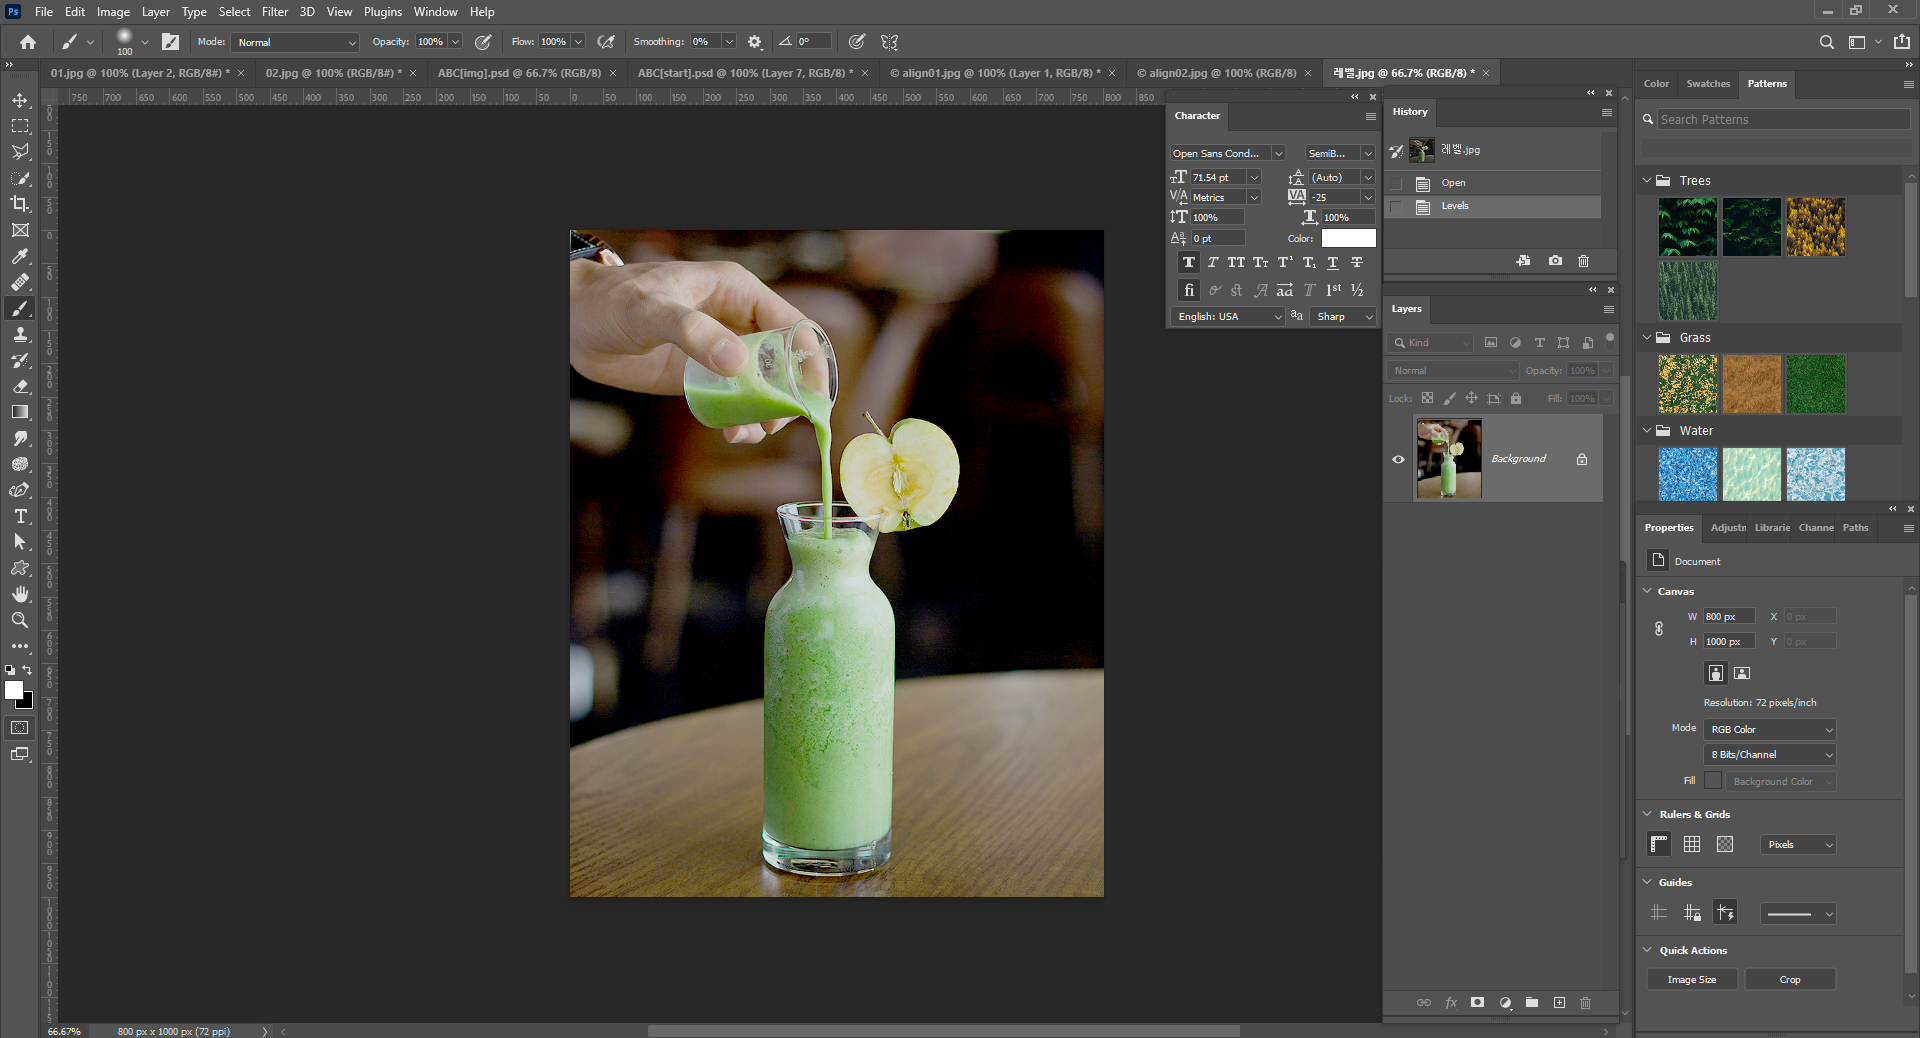Image resolution: width=1920 pixels, height=1038 pixels.
Task: Open the brush Mode dropdown
Action: 295,42
